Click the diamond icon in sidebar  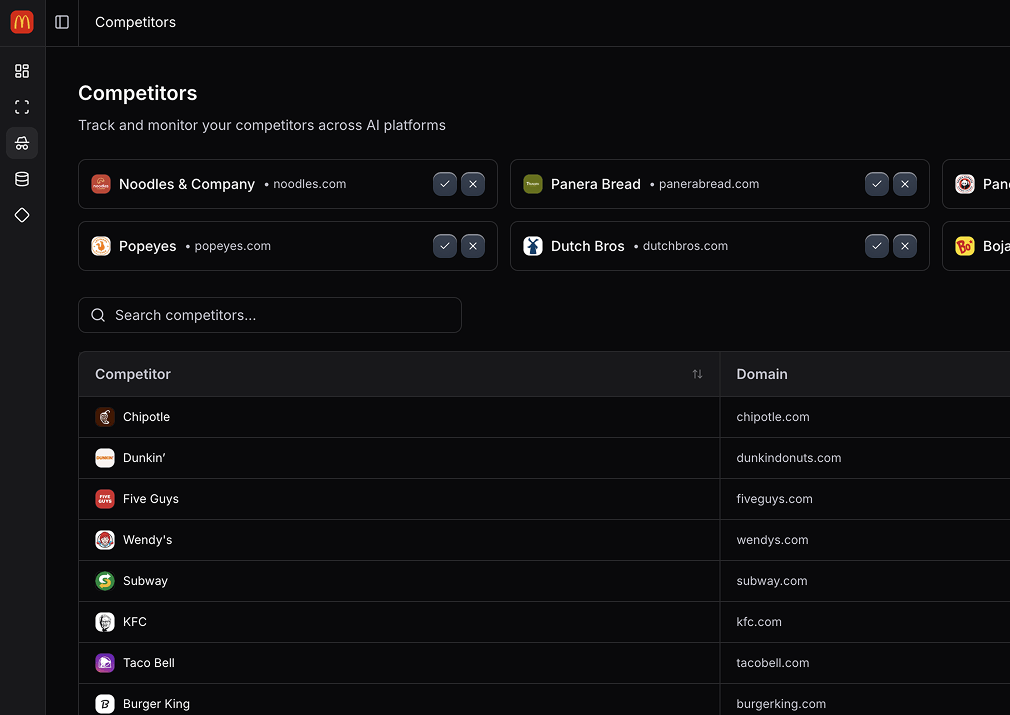tap(22, 215)
